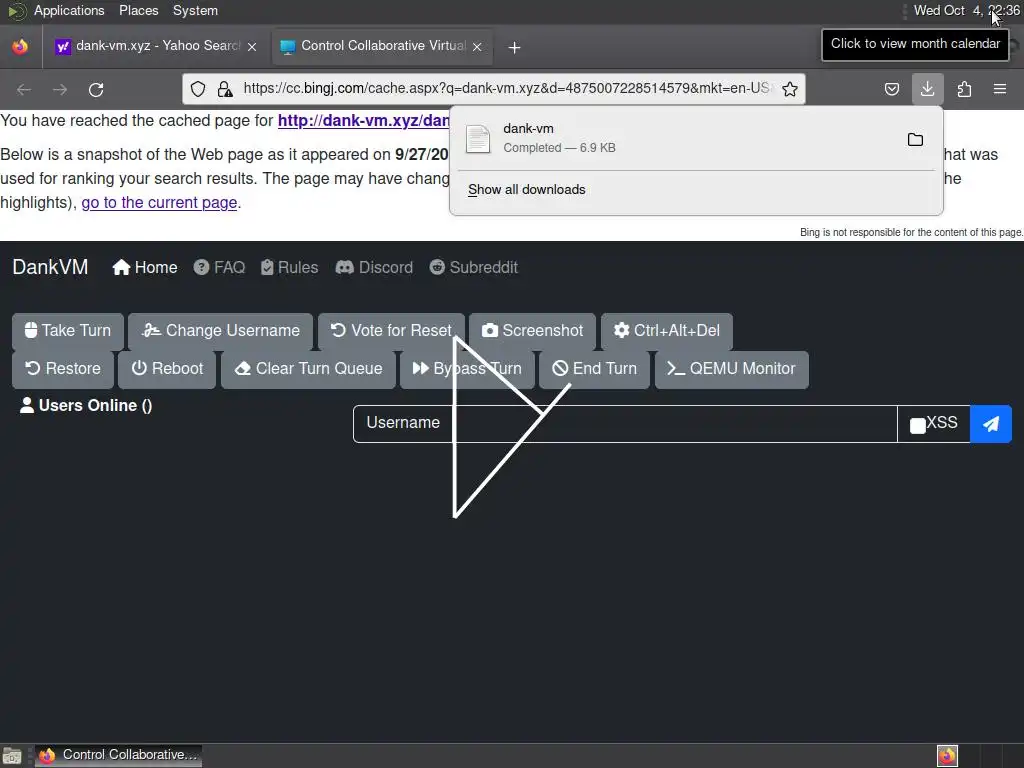Click the End Turn button
This screenshot has height=768, width=1024.
(x=594, y=369)
